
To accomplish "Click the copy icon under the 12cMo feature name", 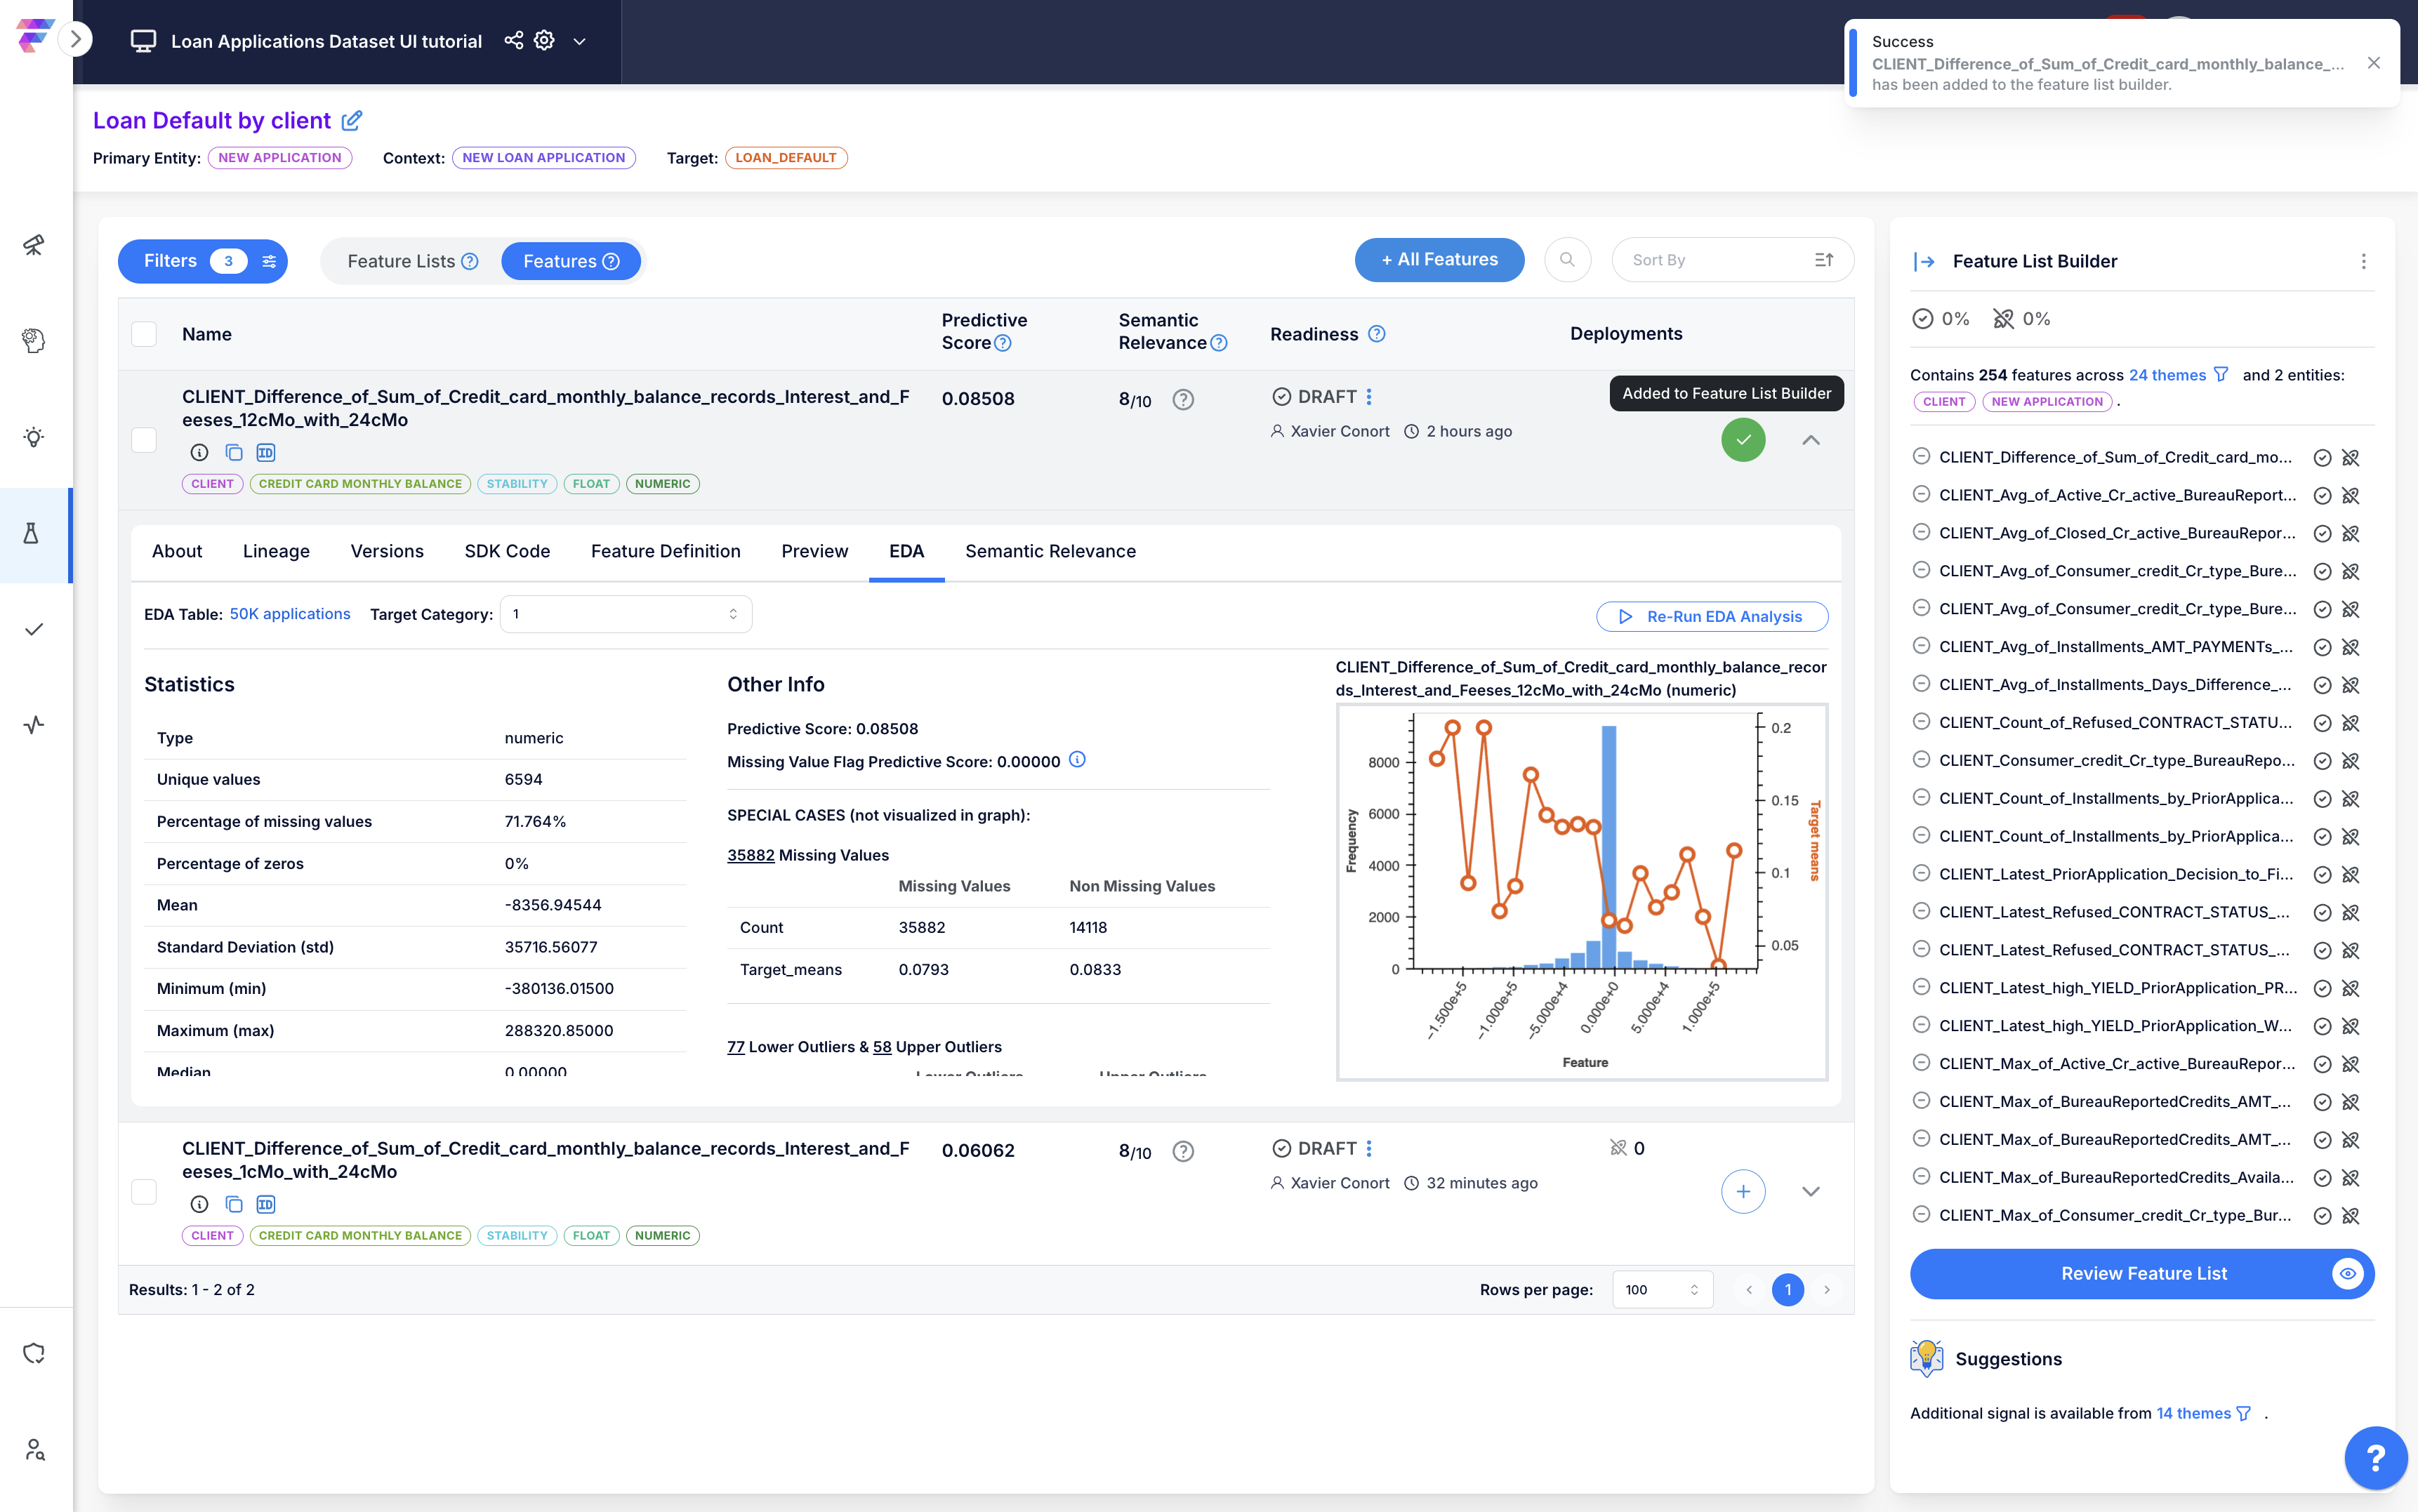I will [233, 453].
